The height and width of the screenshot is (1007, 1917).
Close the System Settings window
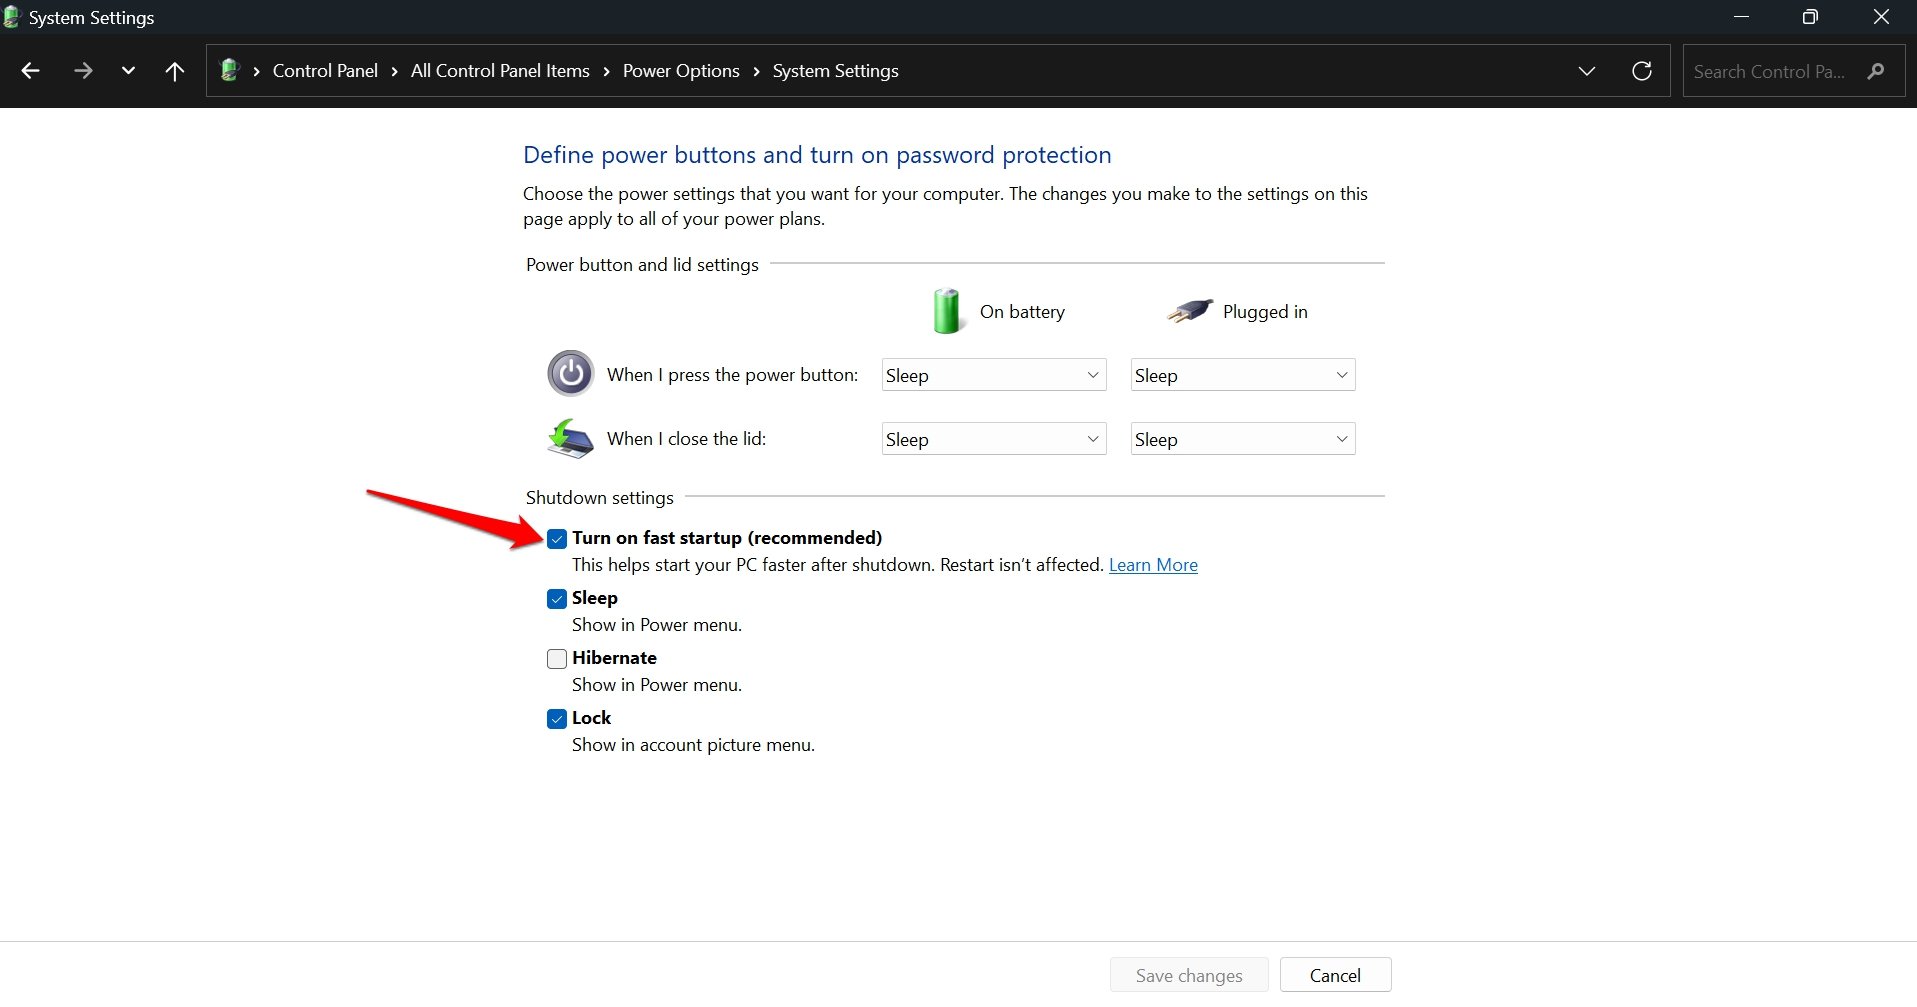click(x=1881, y=17)
